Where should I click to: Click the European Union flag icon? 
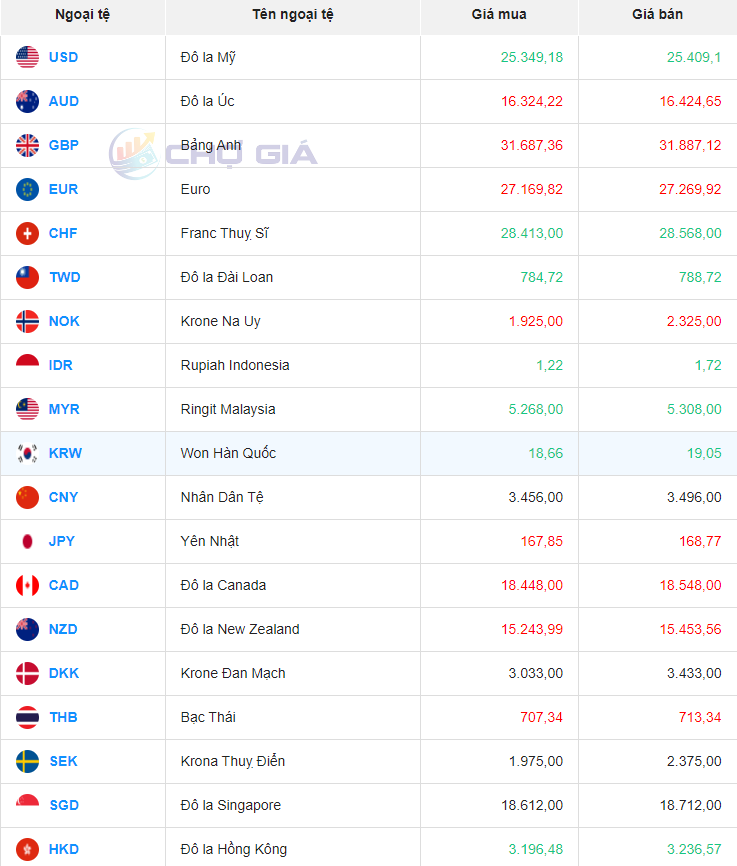point(27,189)
